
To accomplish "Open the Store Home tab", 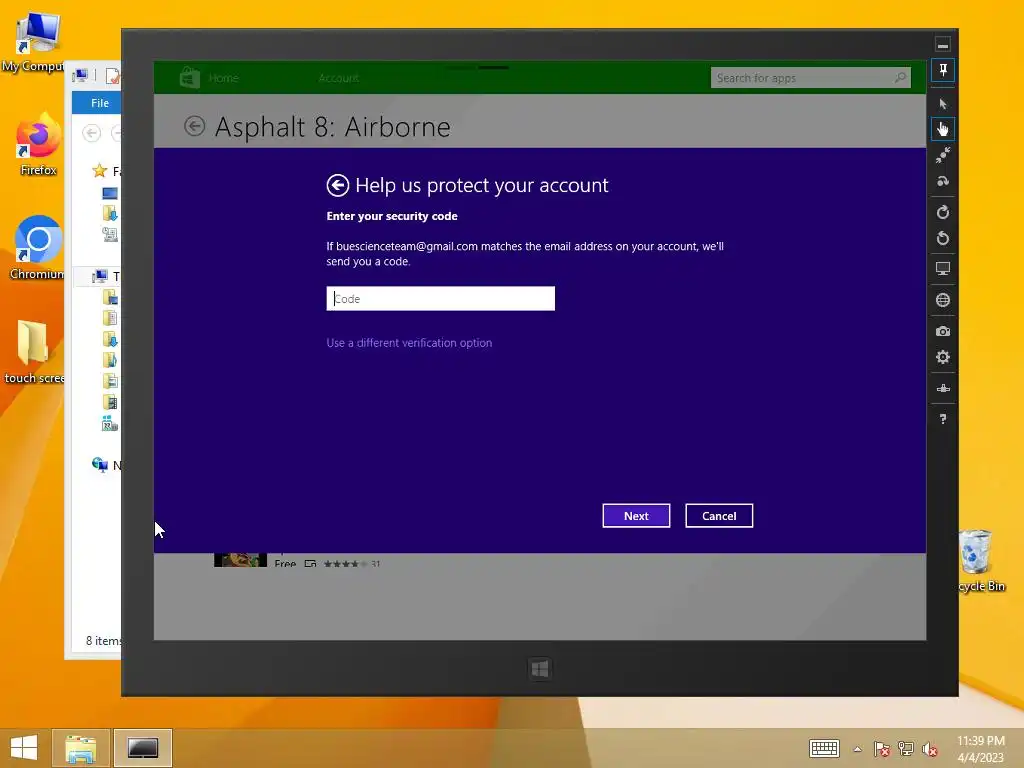I will point(223,78).
